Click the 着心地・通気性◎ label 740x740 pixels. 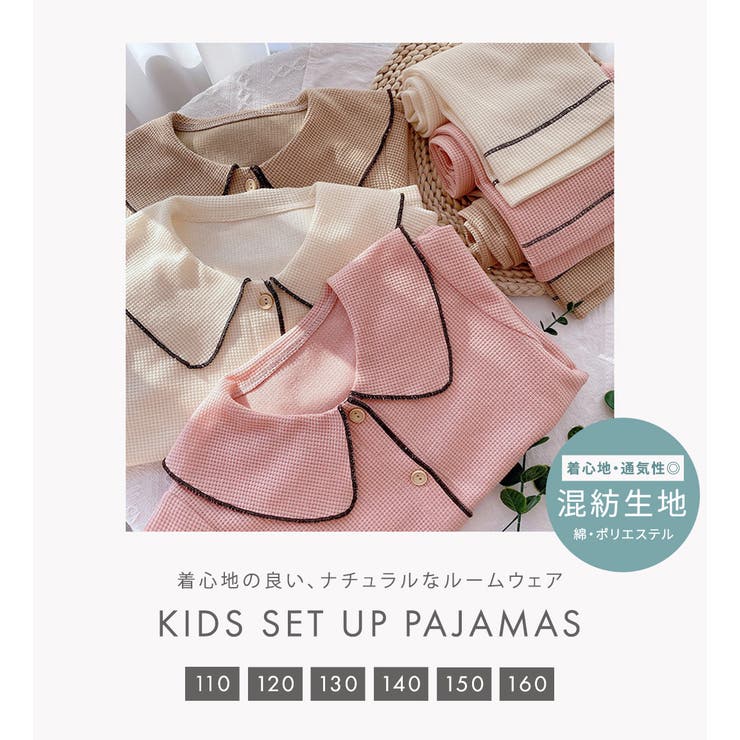coord(622,468)
